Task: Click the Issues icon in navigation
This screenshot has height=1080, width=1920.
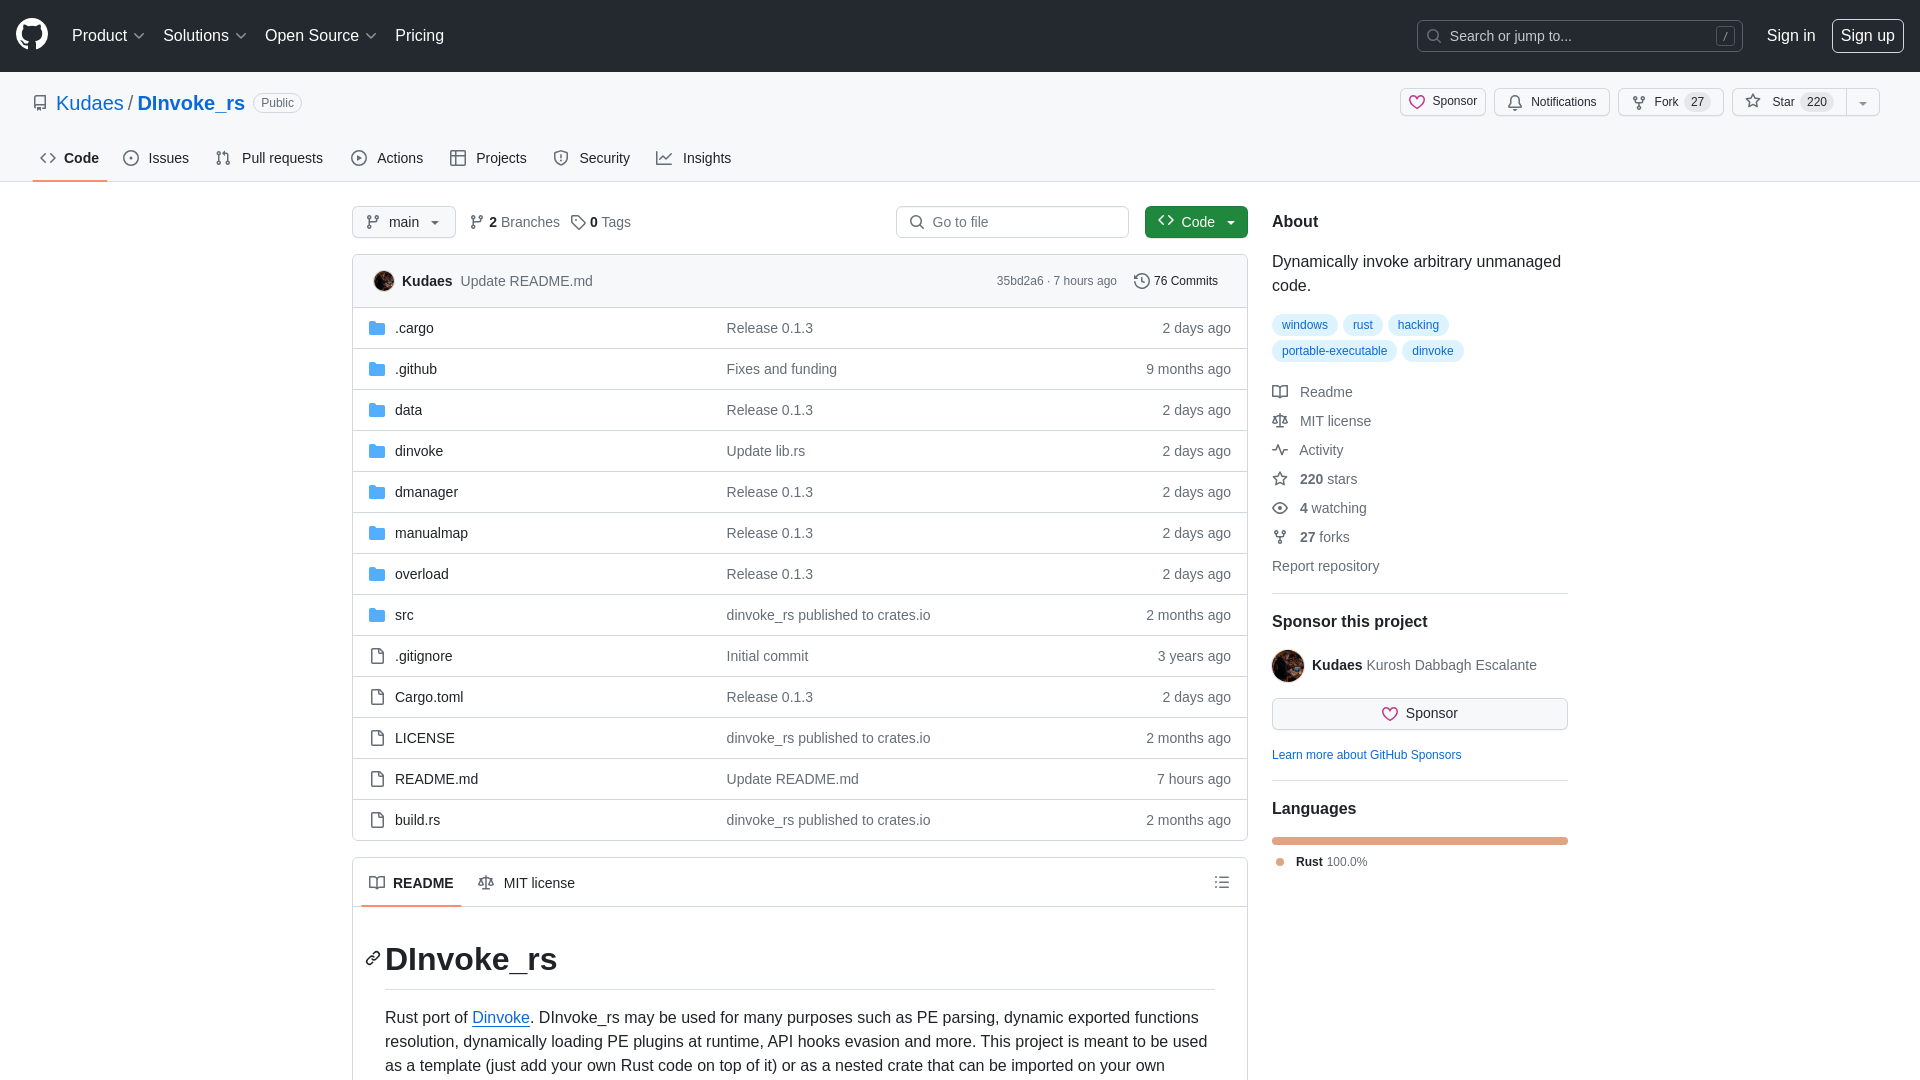Action: coord(131,158)
